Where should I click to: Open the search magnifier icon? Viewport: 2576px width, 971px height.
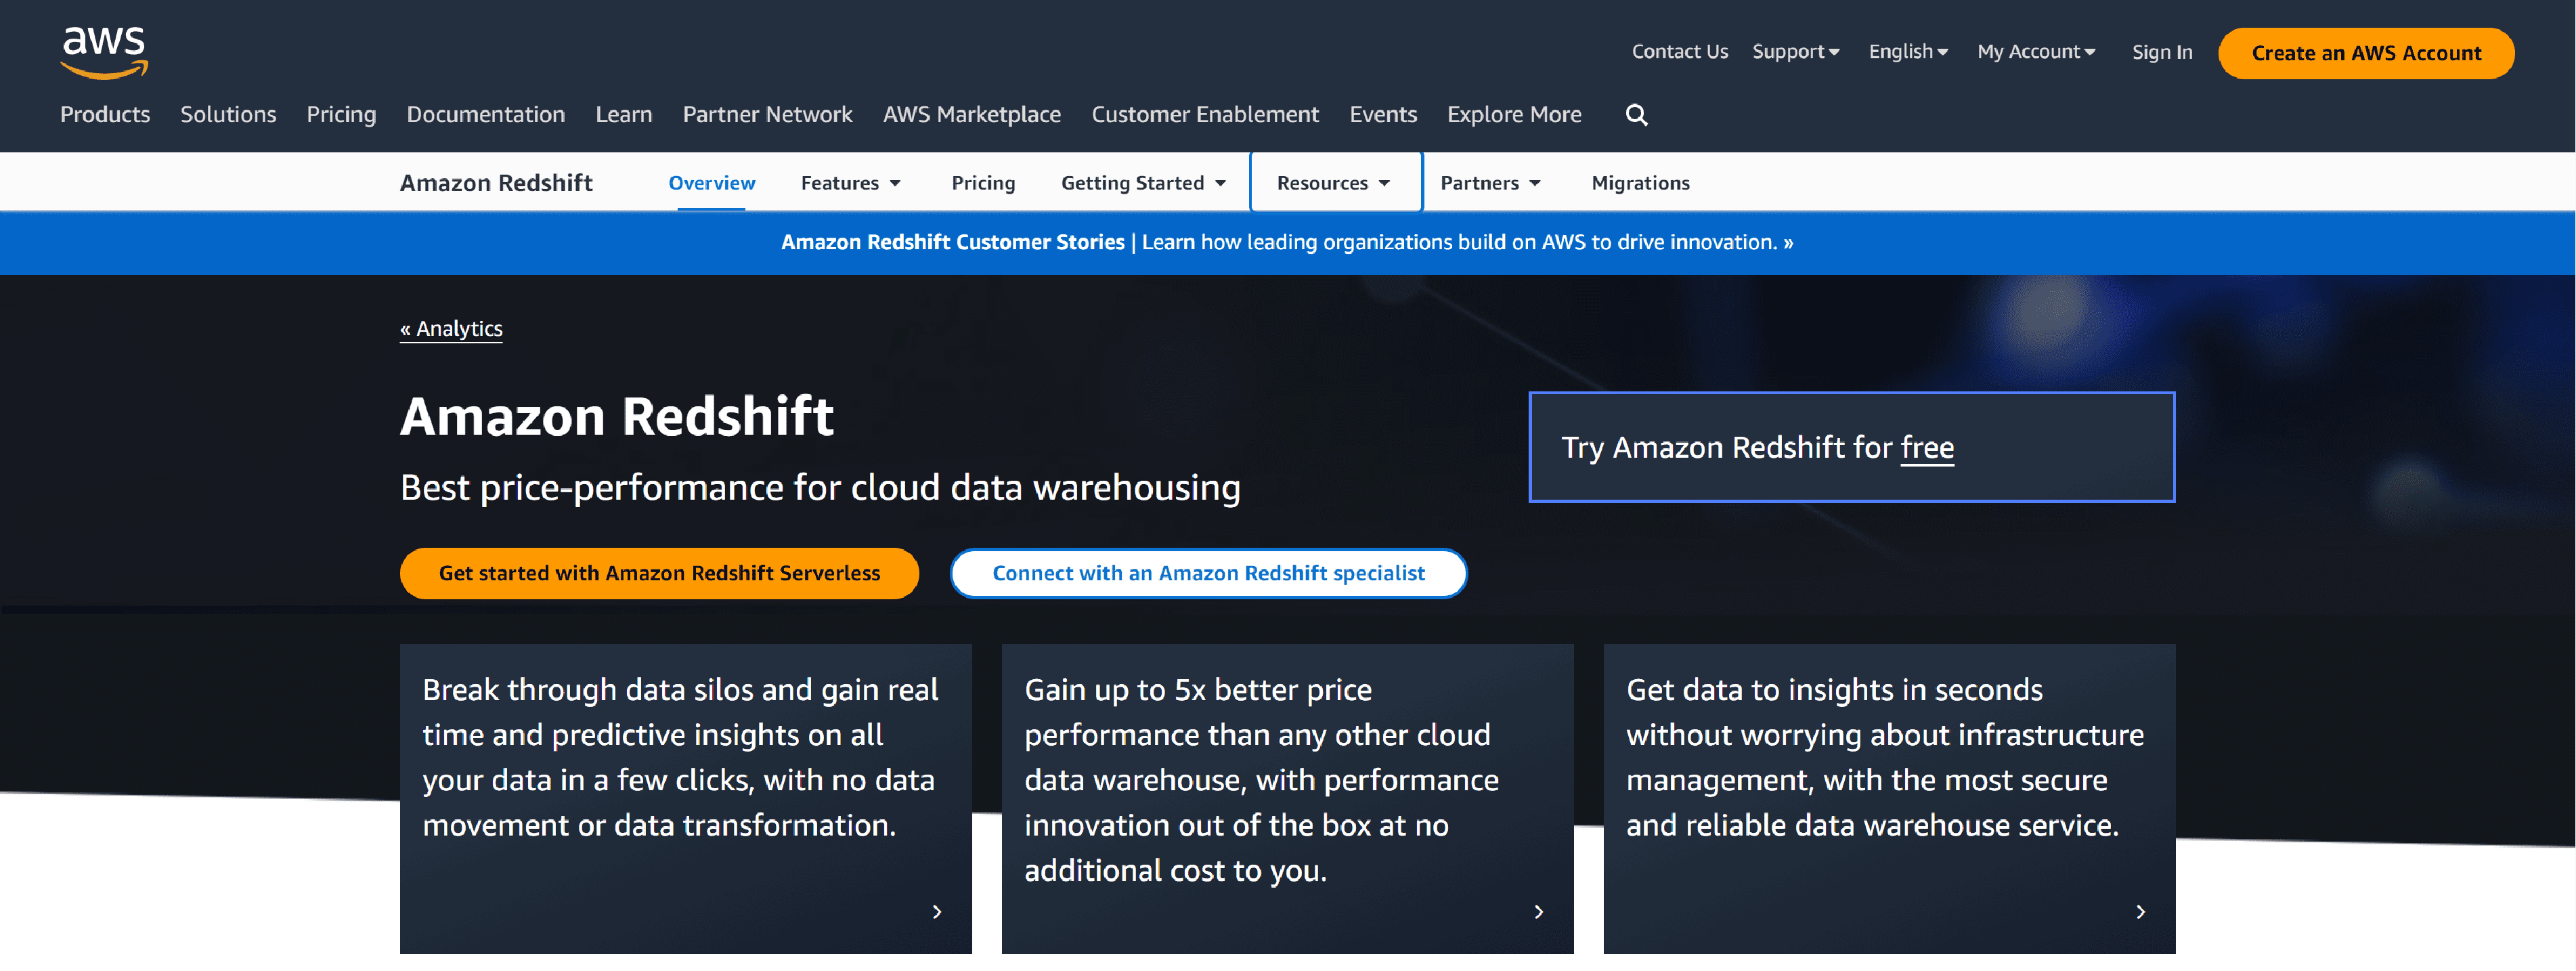pos(1636,115)
